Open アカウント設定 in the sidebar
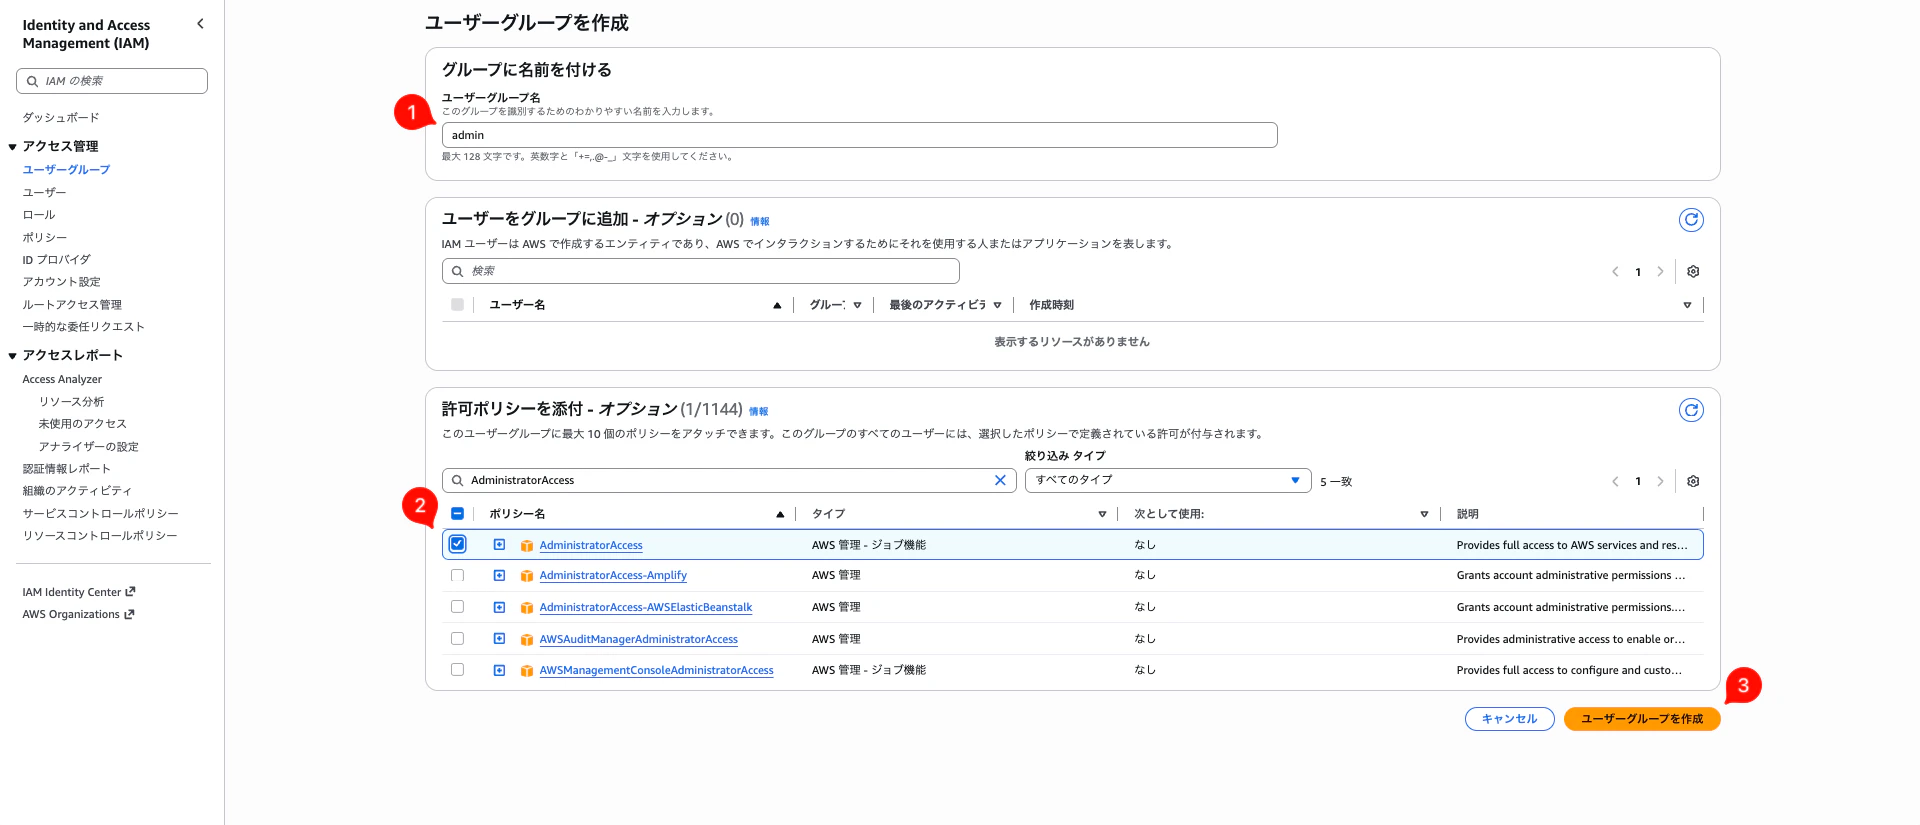 tap(61, 282)
